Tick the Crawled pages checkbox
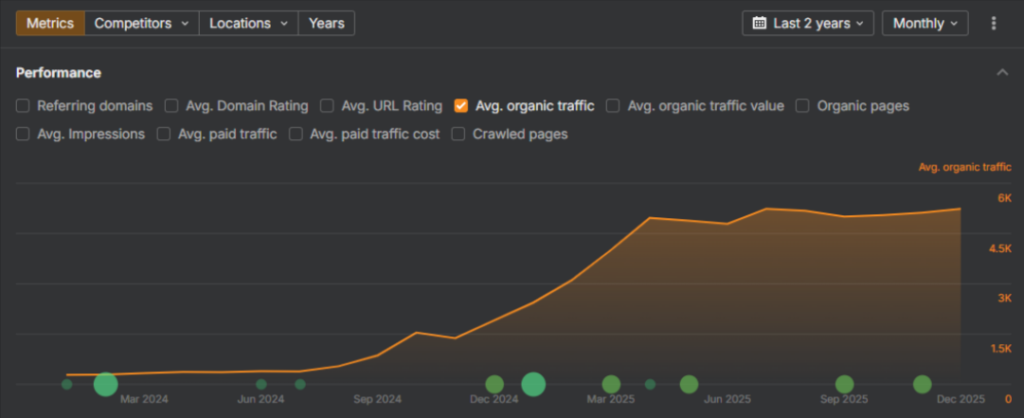Screen dimensions: 1024x418 click(459, 134)
